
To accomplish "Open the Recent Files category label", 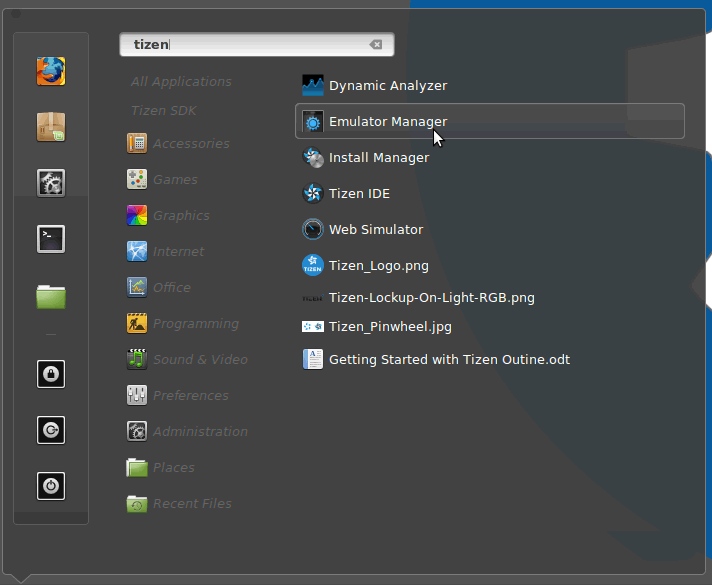I will click(x=192, y=503).
